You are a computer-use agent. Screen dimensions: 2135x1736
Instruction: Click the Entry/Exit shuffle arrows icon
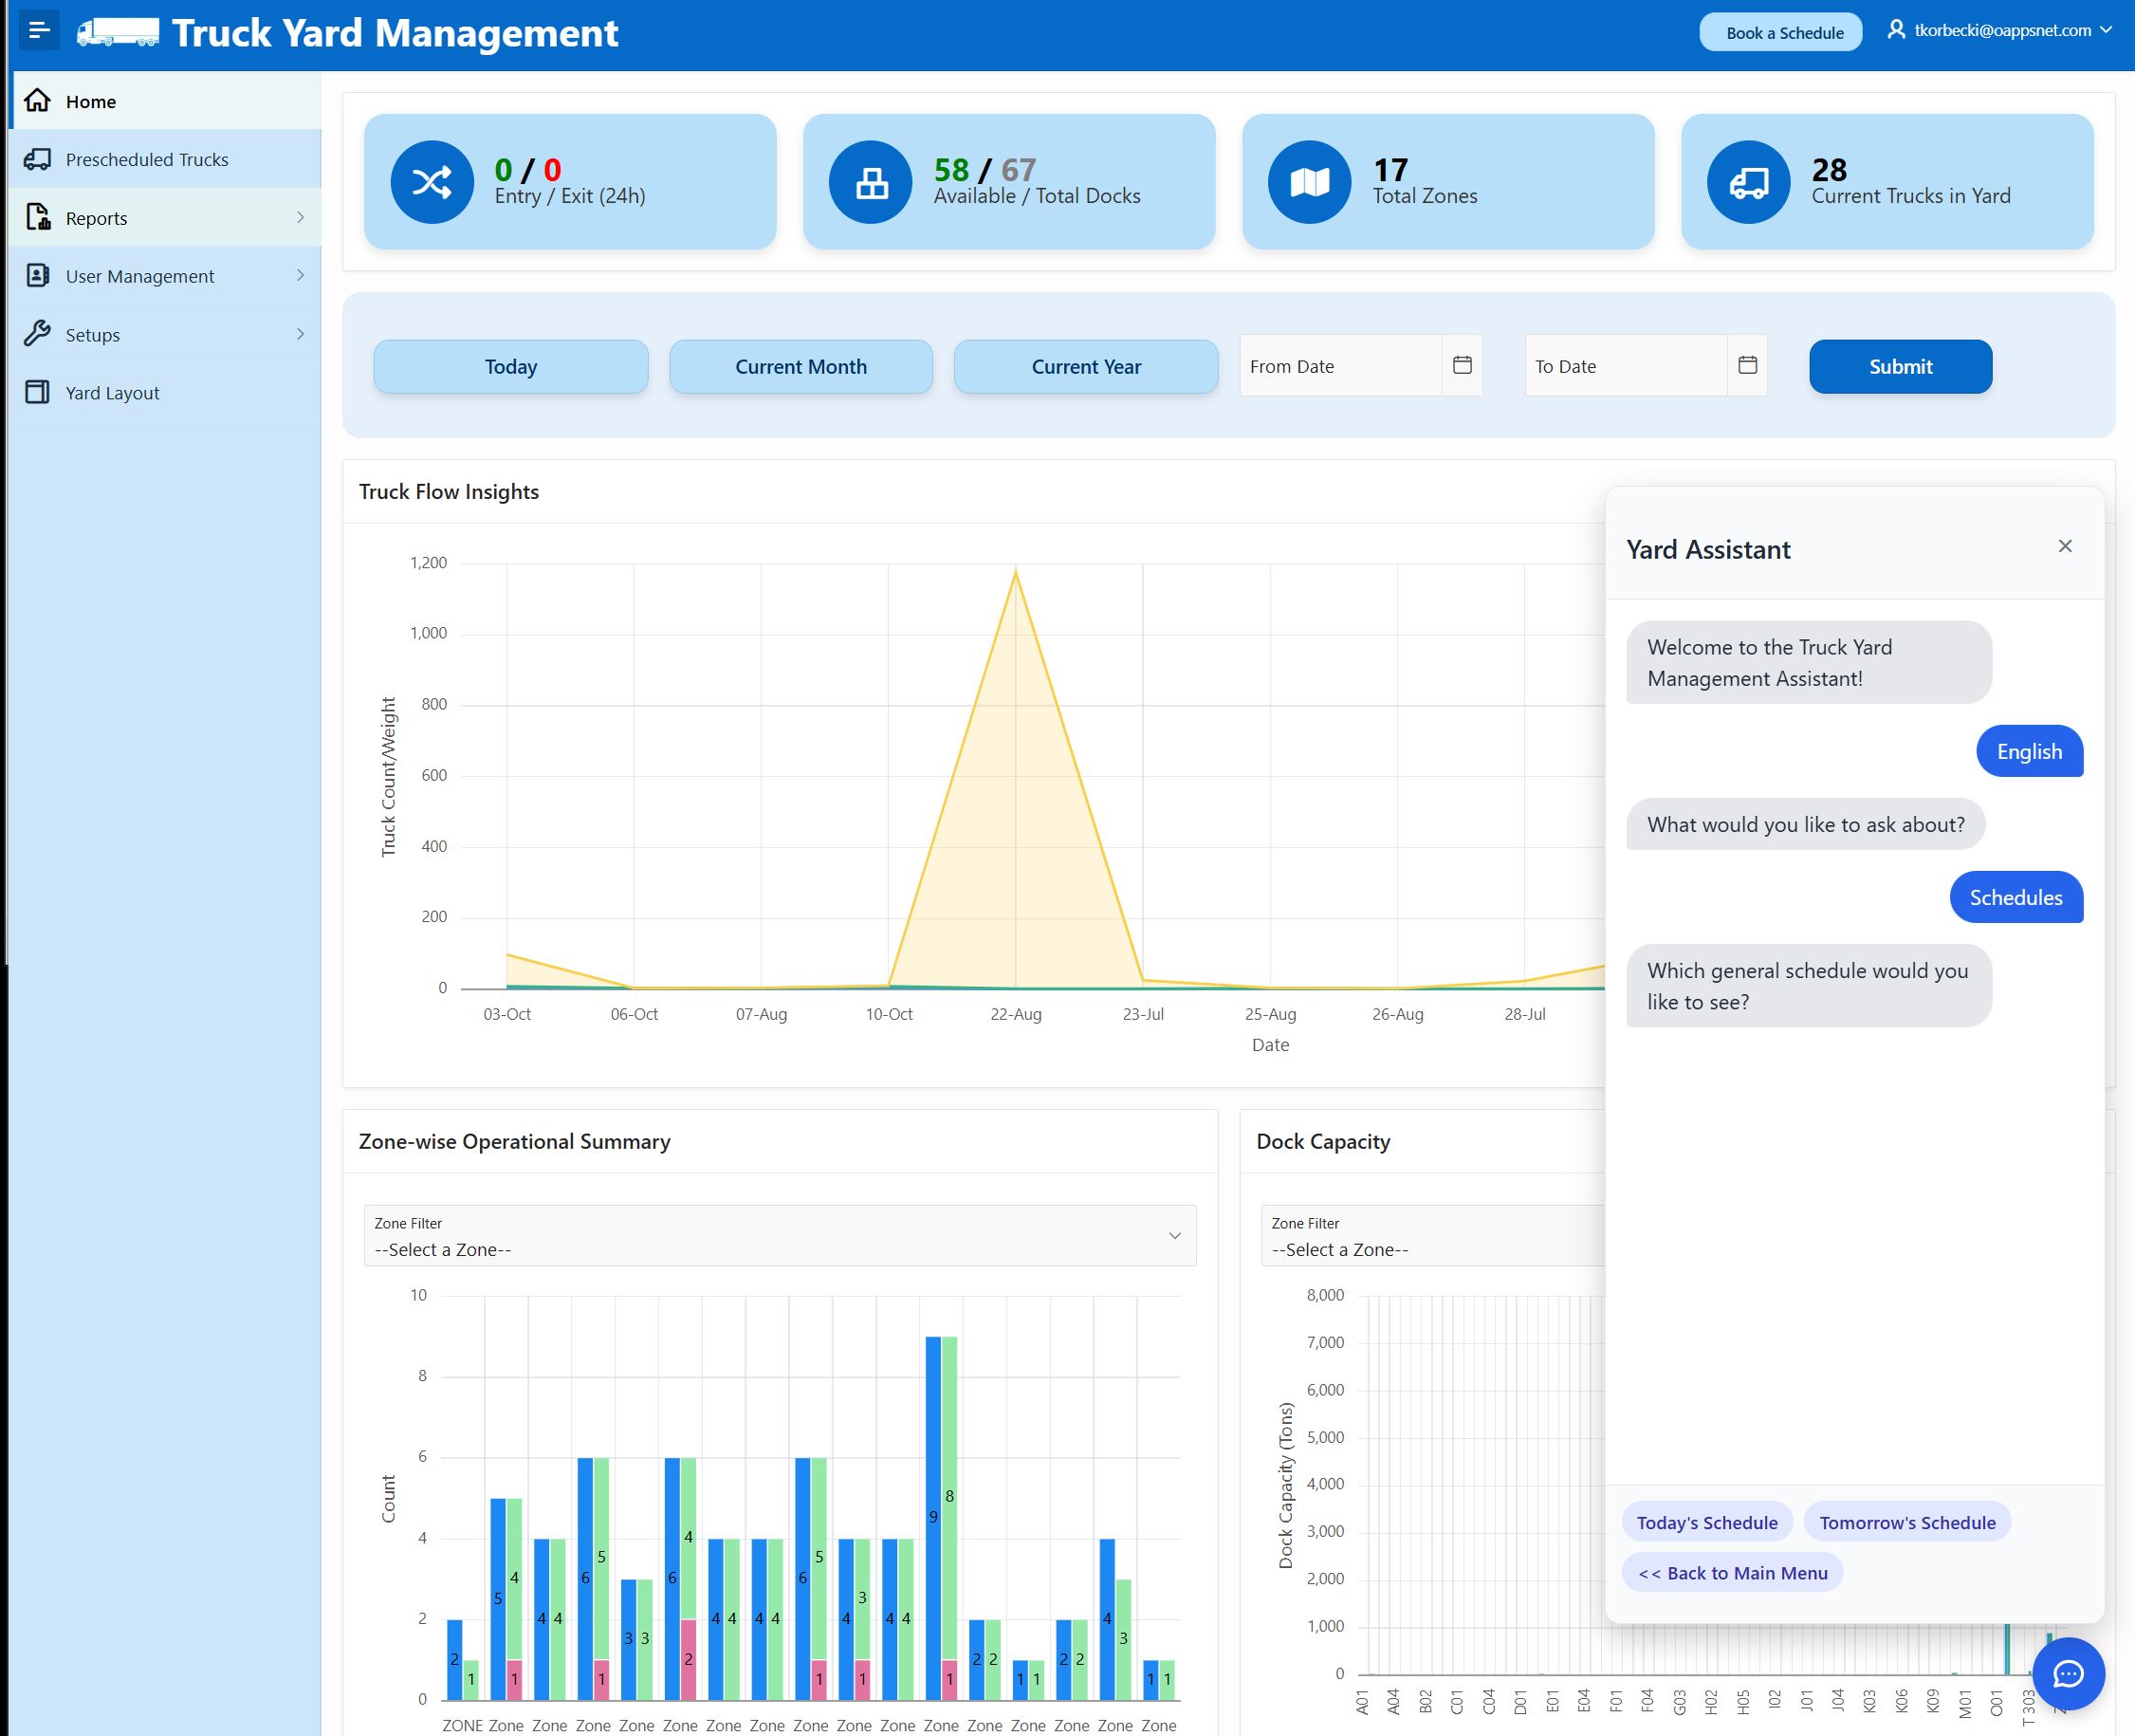[x=431, y=182]
